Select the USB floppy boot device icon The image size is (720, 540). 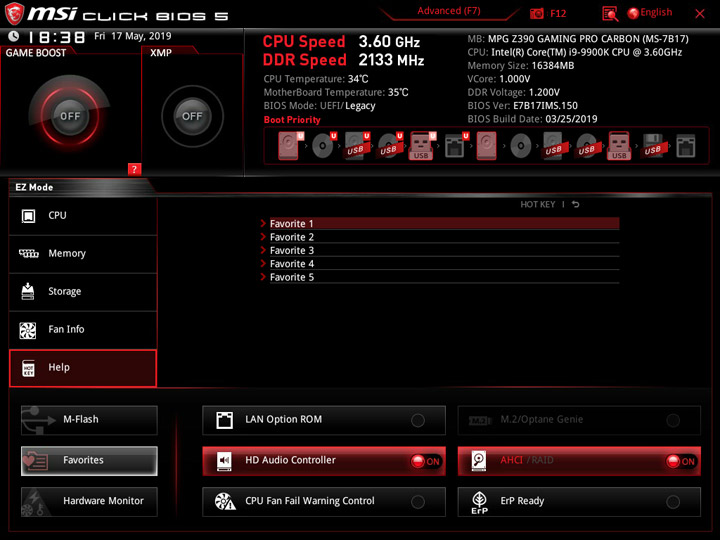point(653,146)
